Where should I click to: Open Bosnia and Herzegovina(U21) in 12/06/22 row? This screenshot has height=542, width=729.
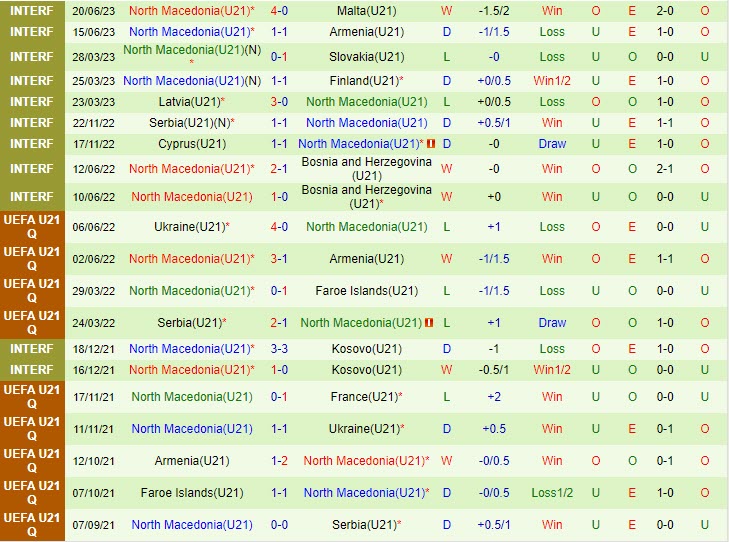coord(366,169)
